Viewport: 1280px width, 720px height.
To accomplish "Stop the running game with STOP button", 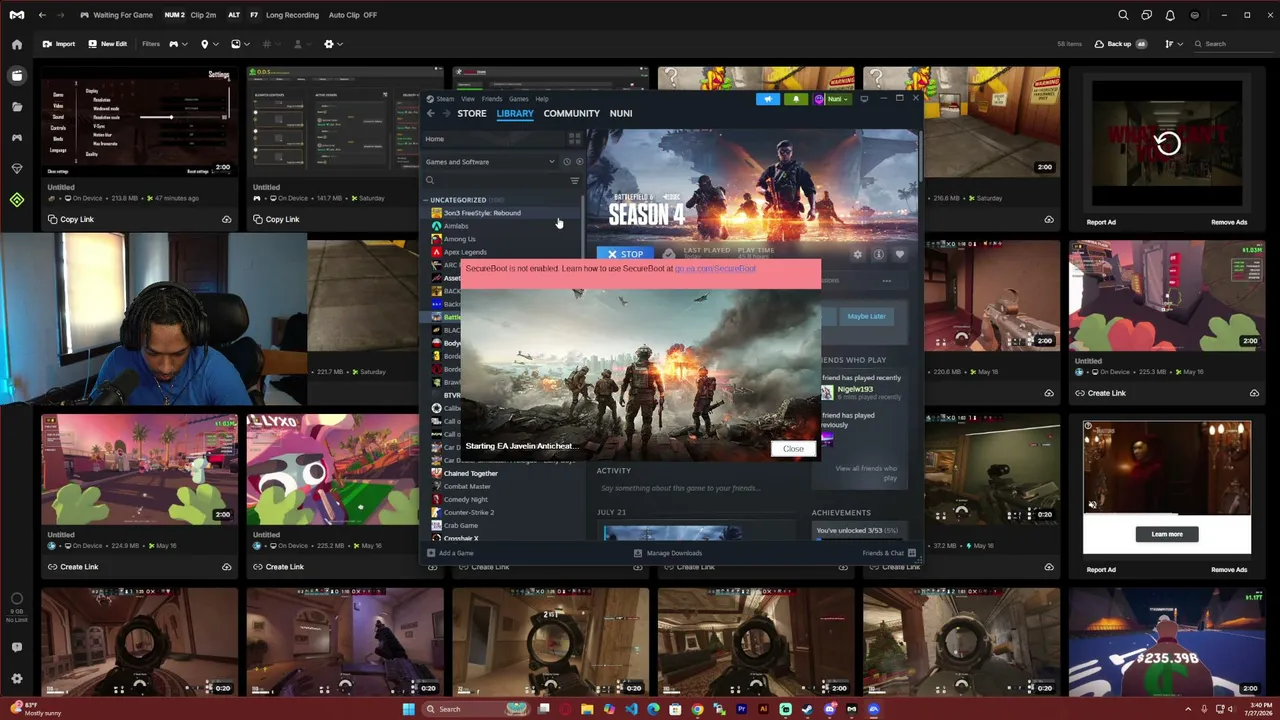I will point(626,254).
